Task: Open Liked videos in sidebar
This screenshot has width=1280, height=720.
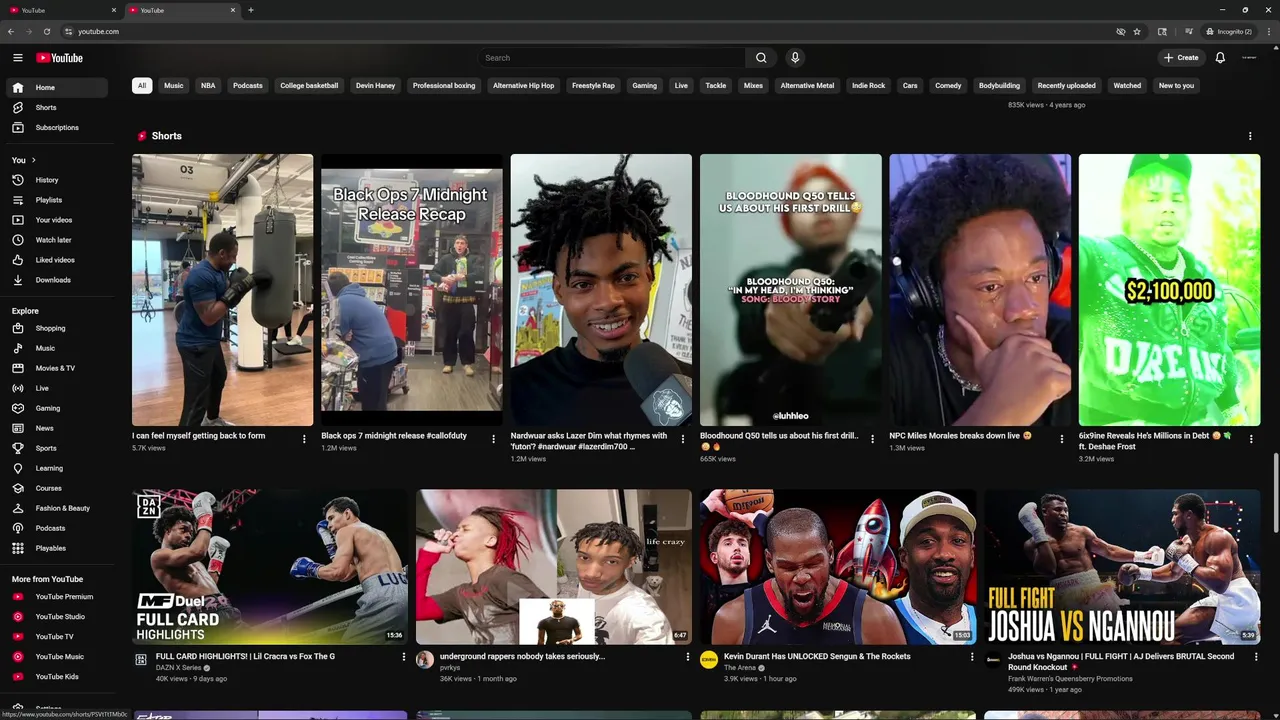Action: coord(56,260)
